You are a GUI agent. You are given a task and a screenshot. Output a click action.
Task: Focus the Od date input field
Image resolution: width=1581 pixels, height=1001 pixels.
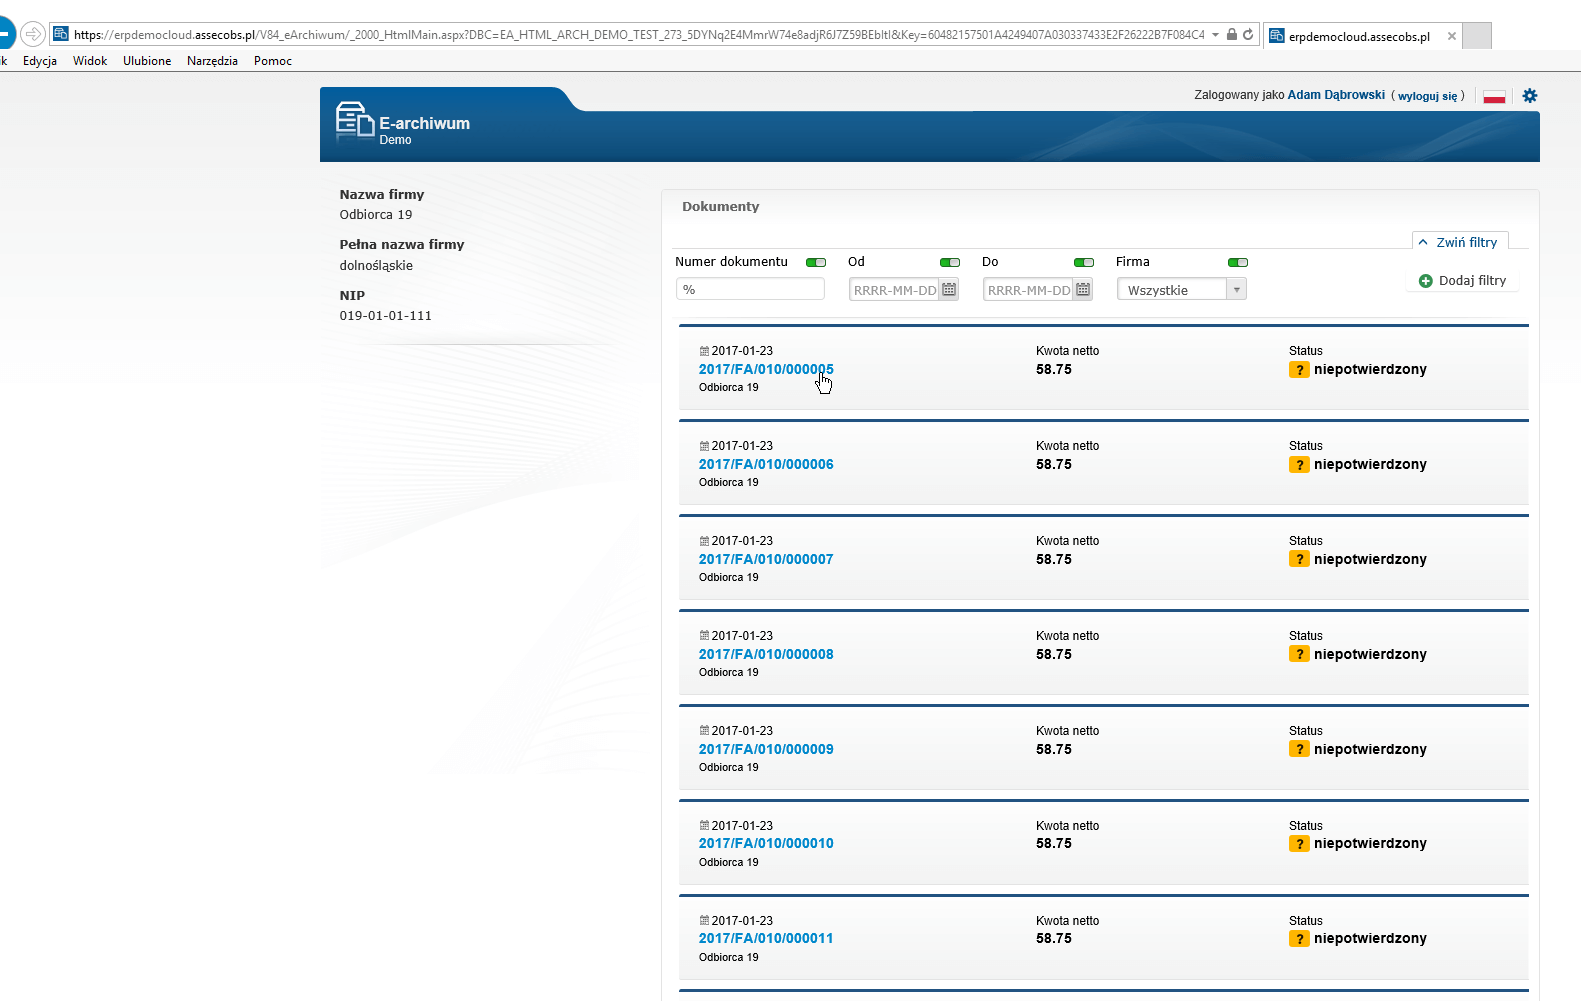895,290
